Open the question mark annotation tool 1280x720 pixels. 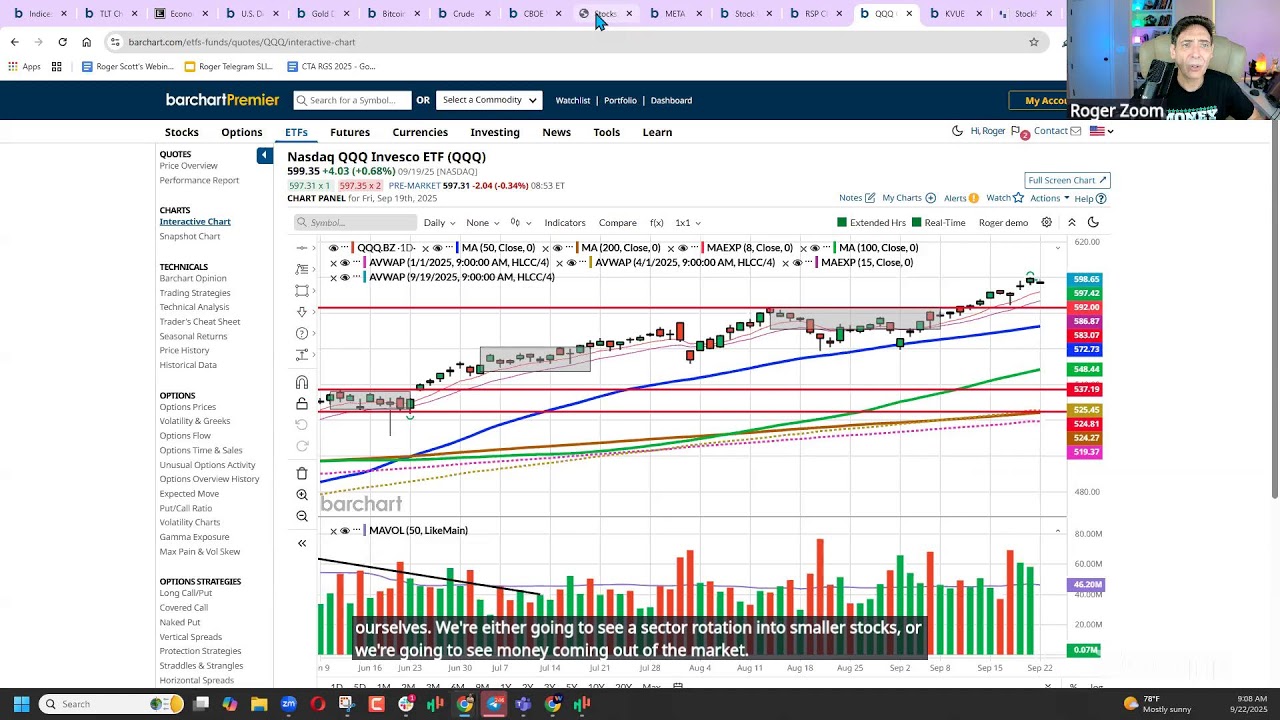point(302,333)
